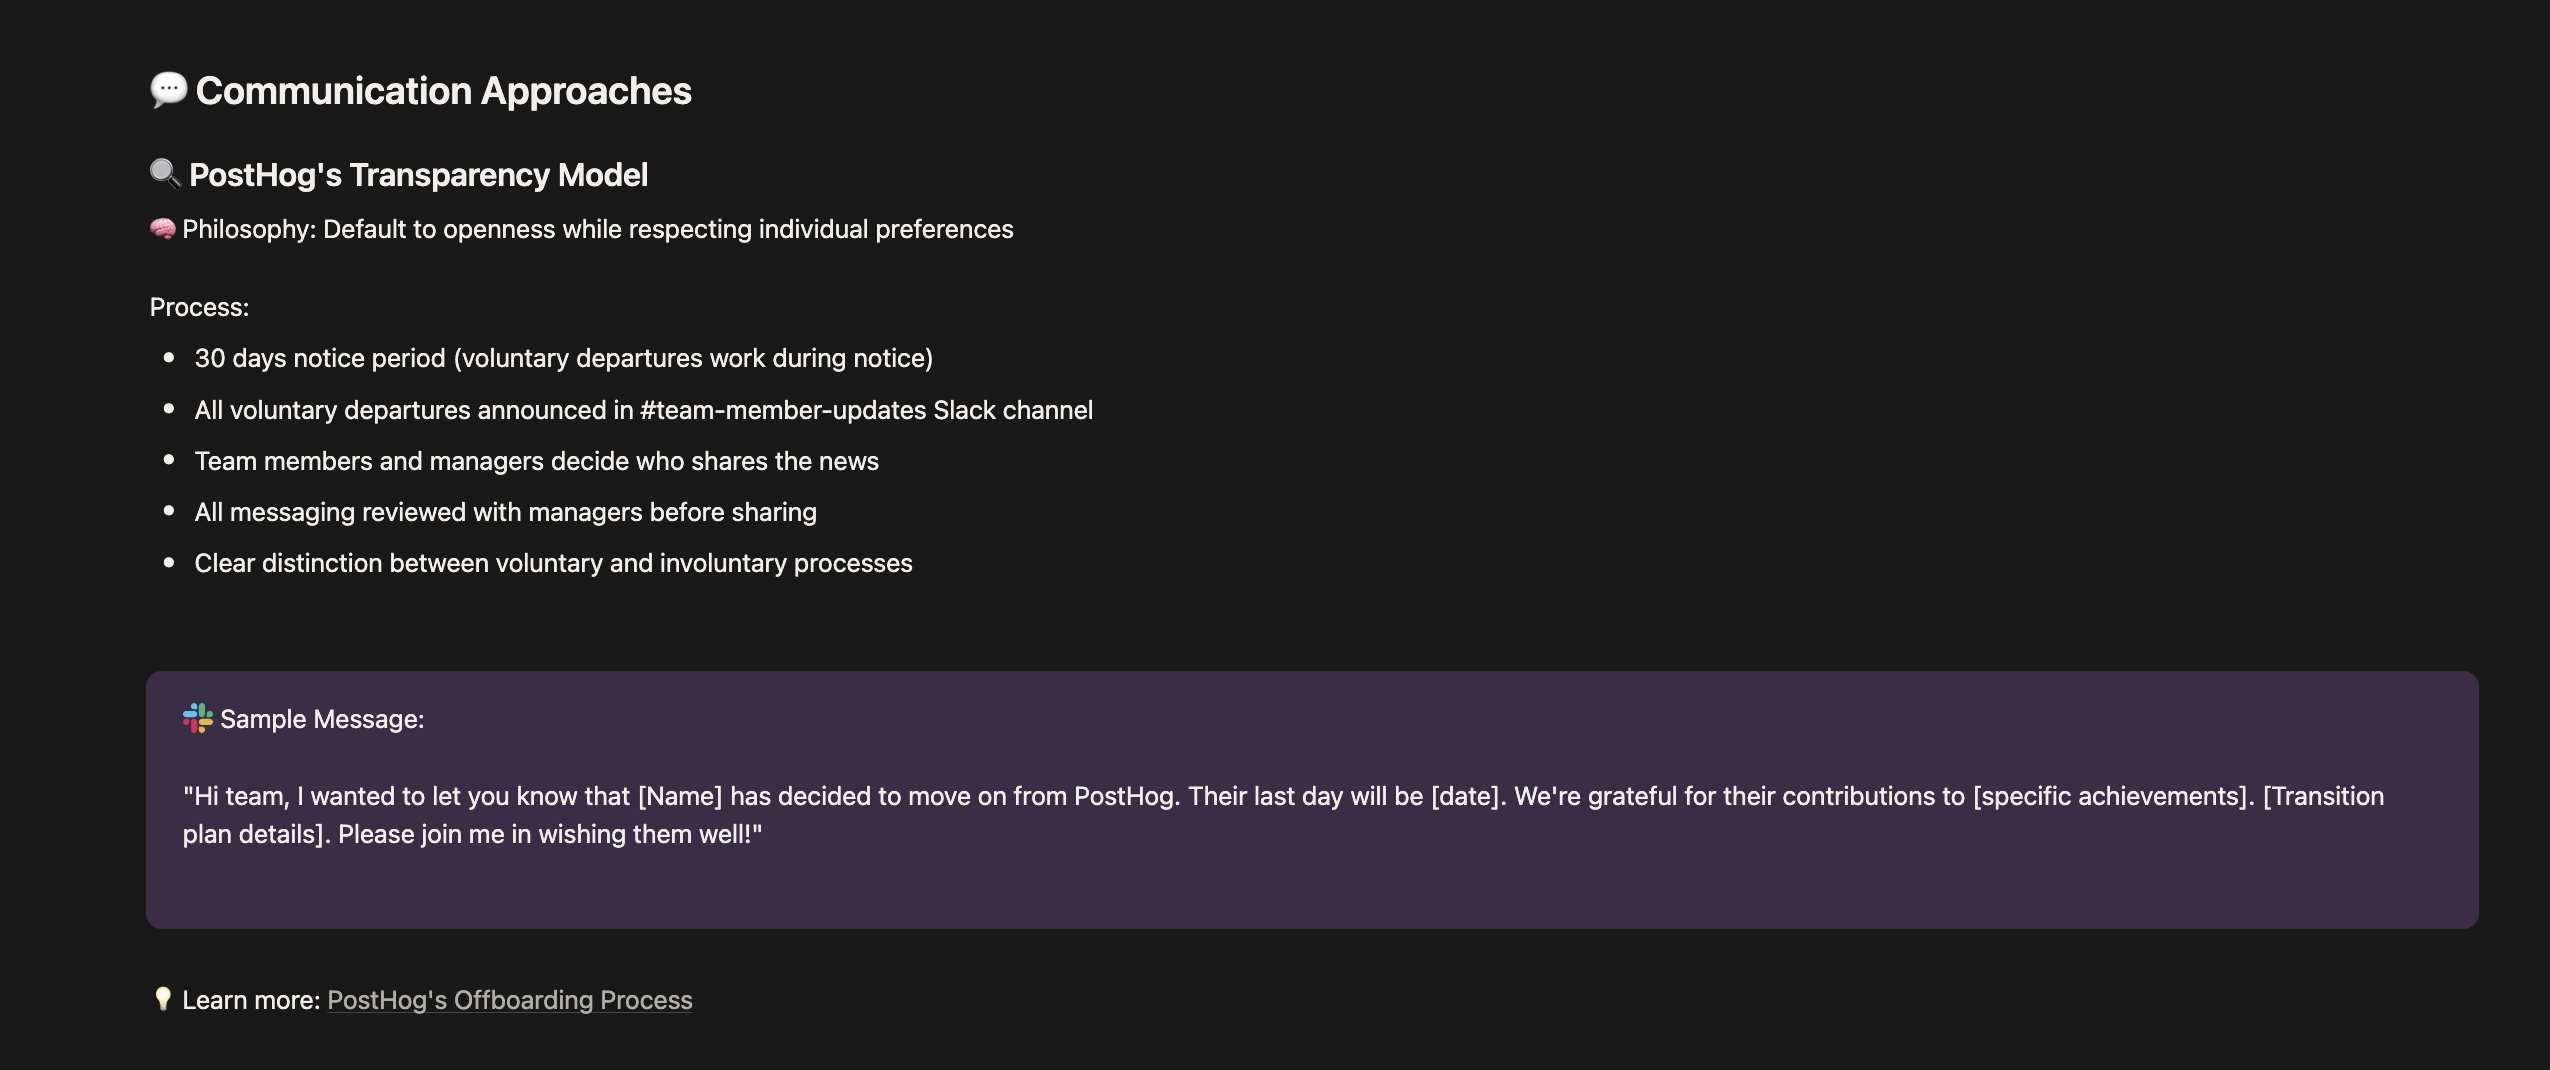This screenshot has width=2550, height=1070.
Task: Click the "All messaging reviewed with managers" bullet
Action: tap(505, 512)
